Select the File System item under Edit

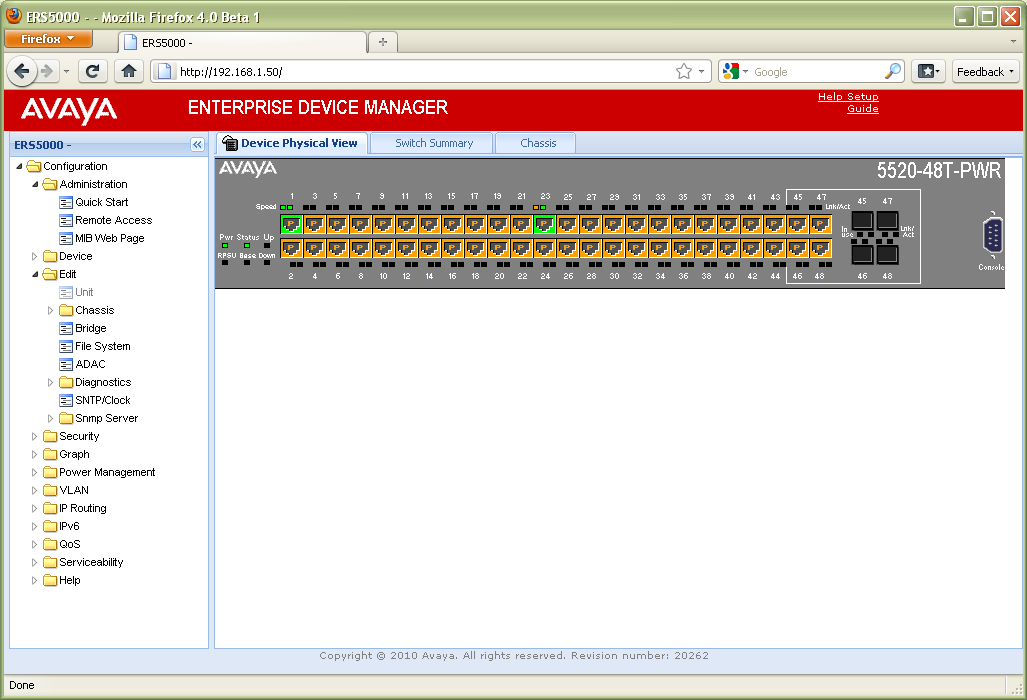point(100,346)
